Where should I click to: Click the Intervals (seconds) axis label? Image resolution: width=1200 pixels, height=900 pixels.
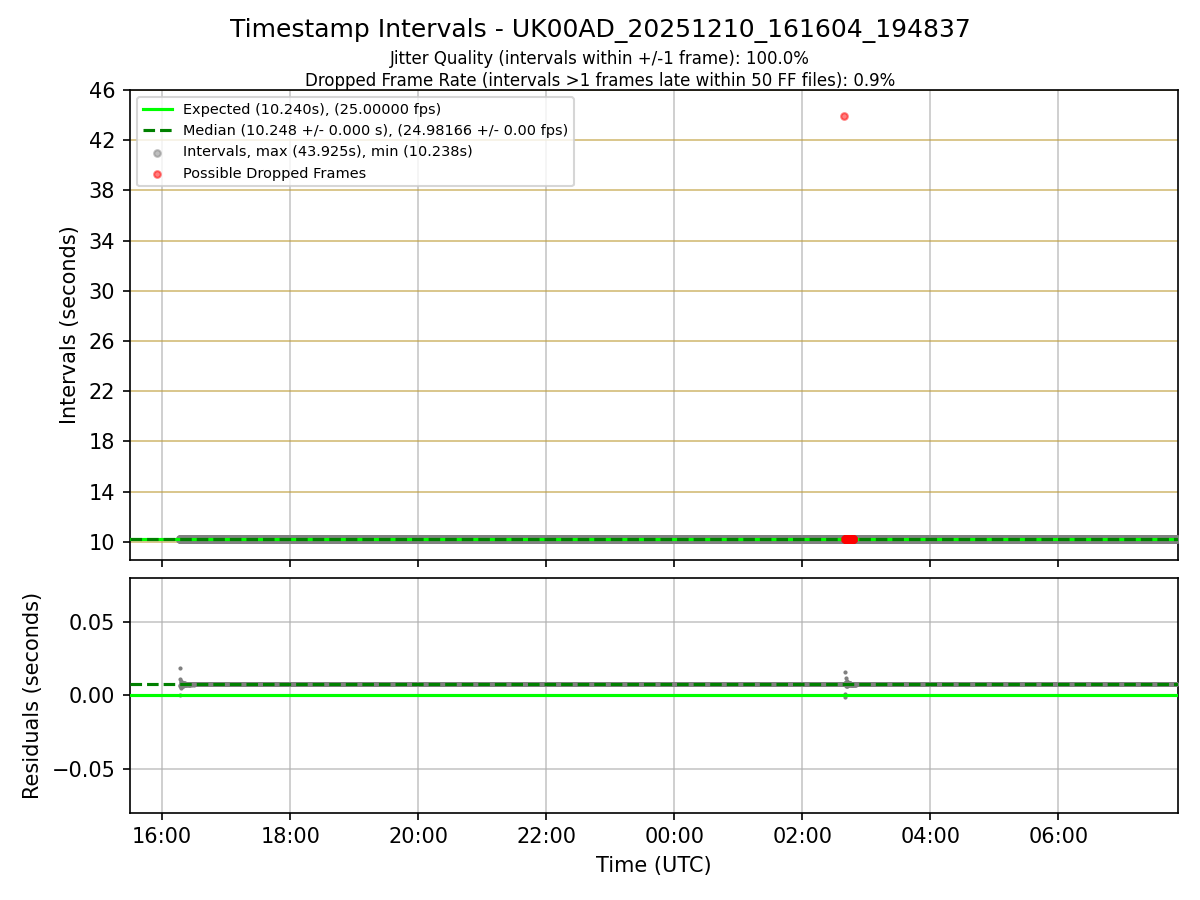pyautogui.click(x=68, y=325)
